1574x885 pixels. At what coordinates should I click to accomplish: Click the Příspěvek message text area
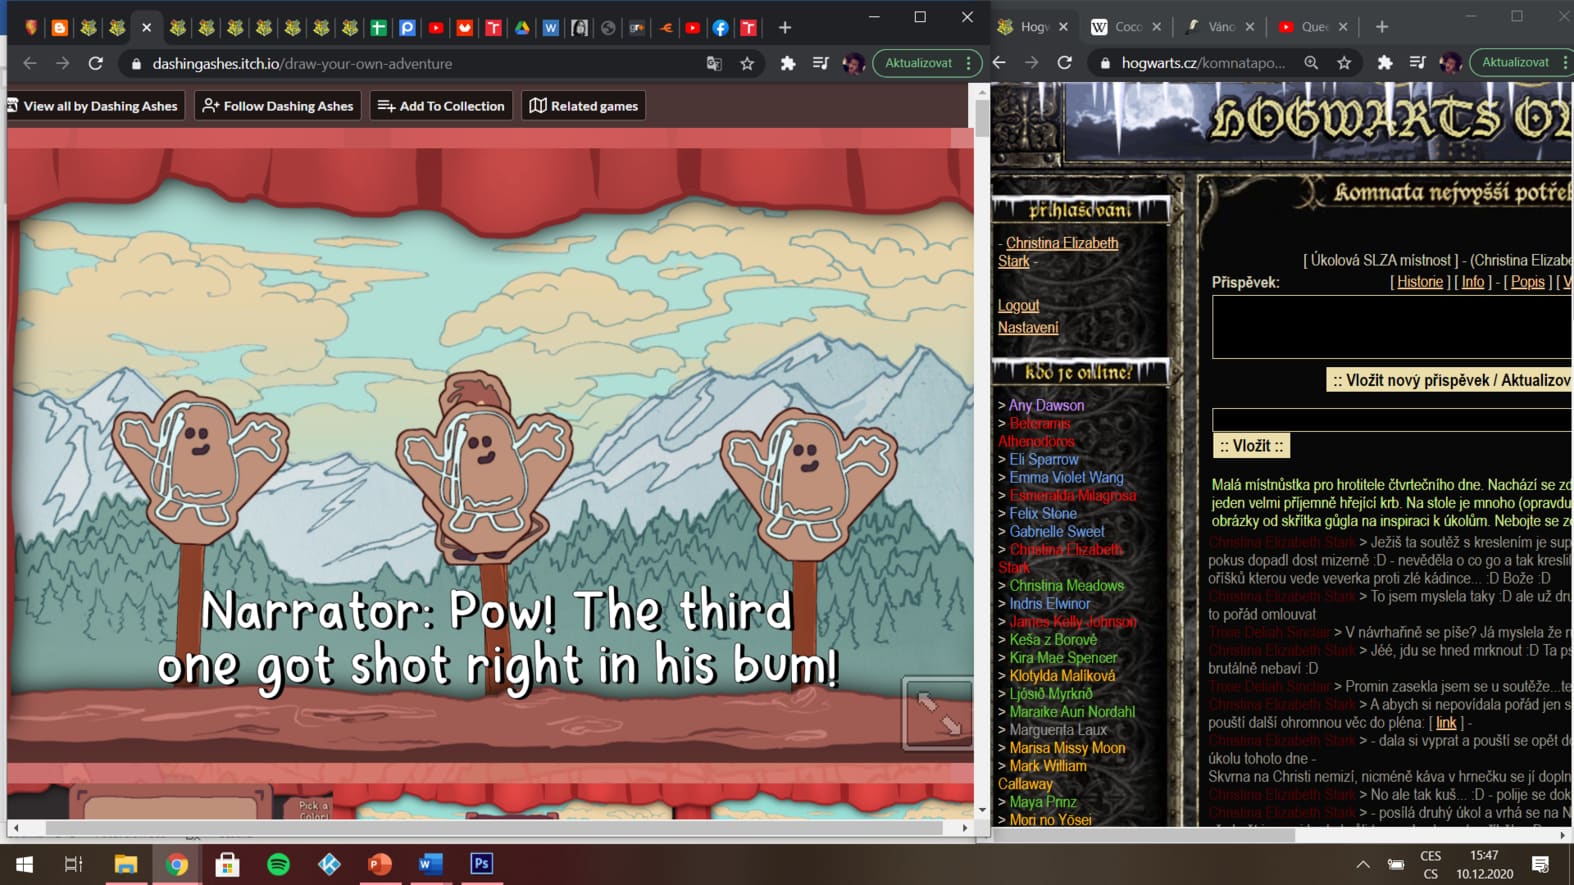click(x=1392, y=326)
